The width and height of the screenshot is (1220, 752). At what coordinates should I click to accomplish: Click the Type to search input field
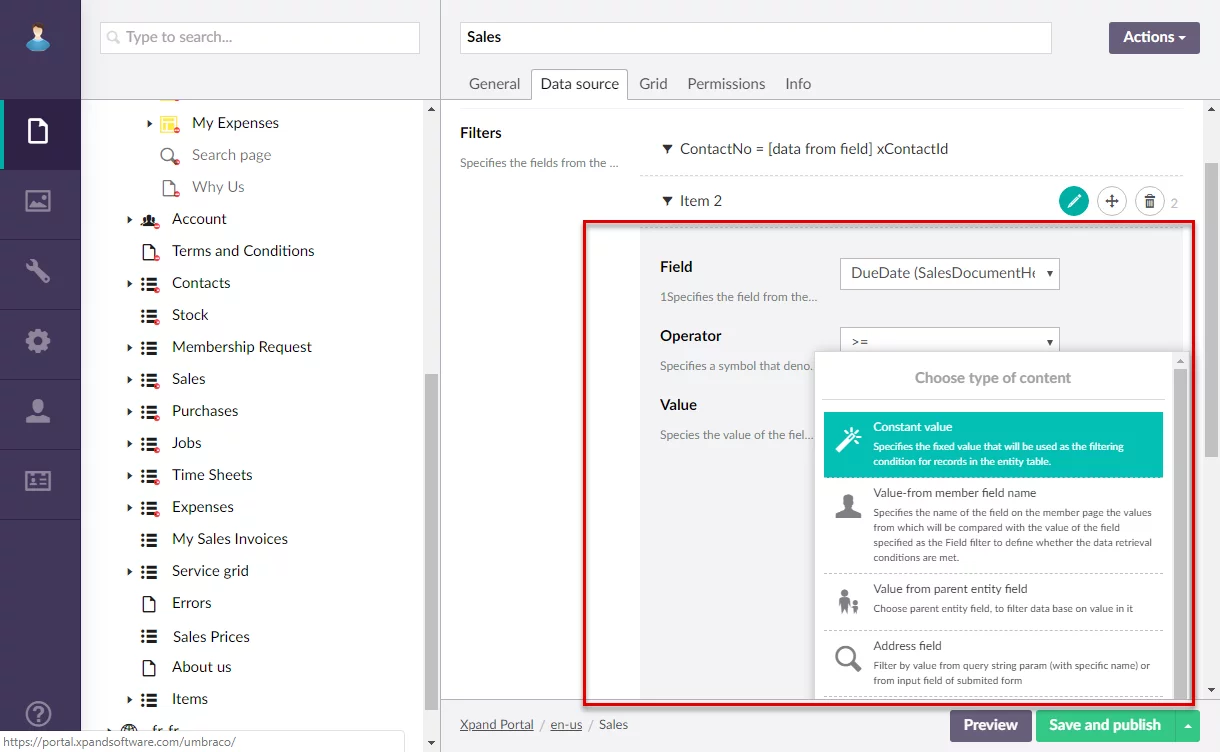click(x=260, y=38)
